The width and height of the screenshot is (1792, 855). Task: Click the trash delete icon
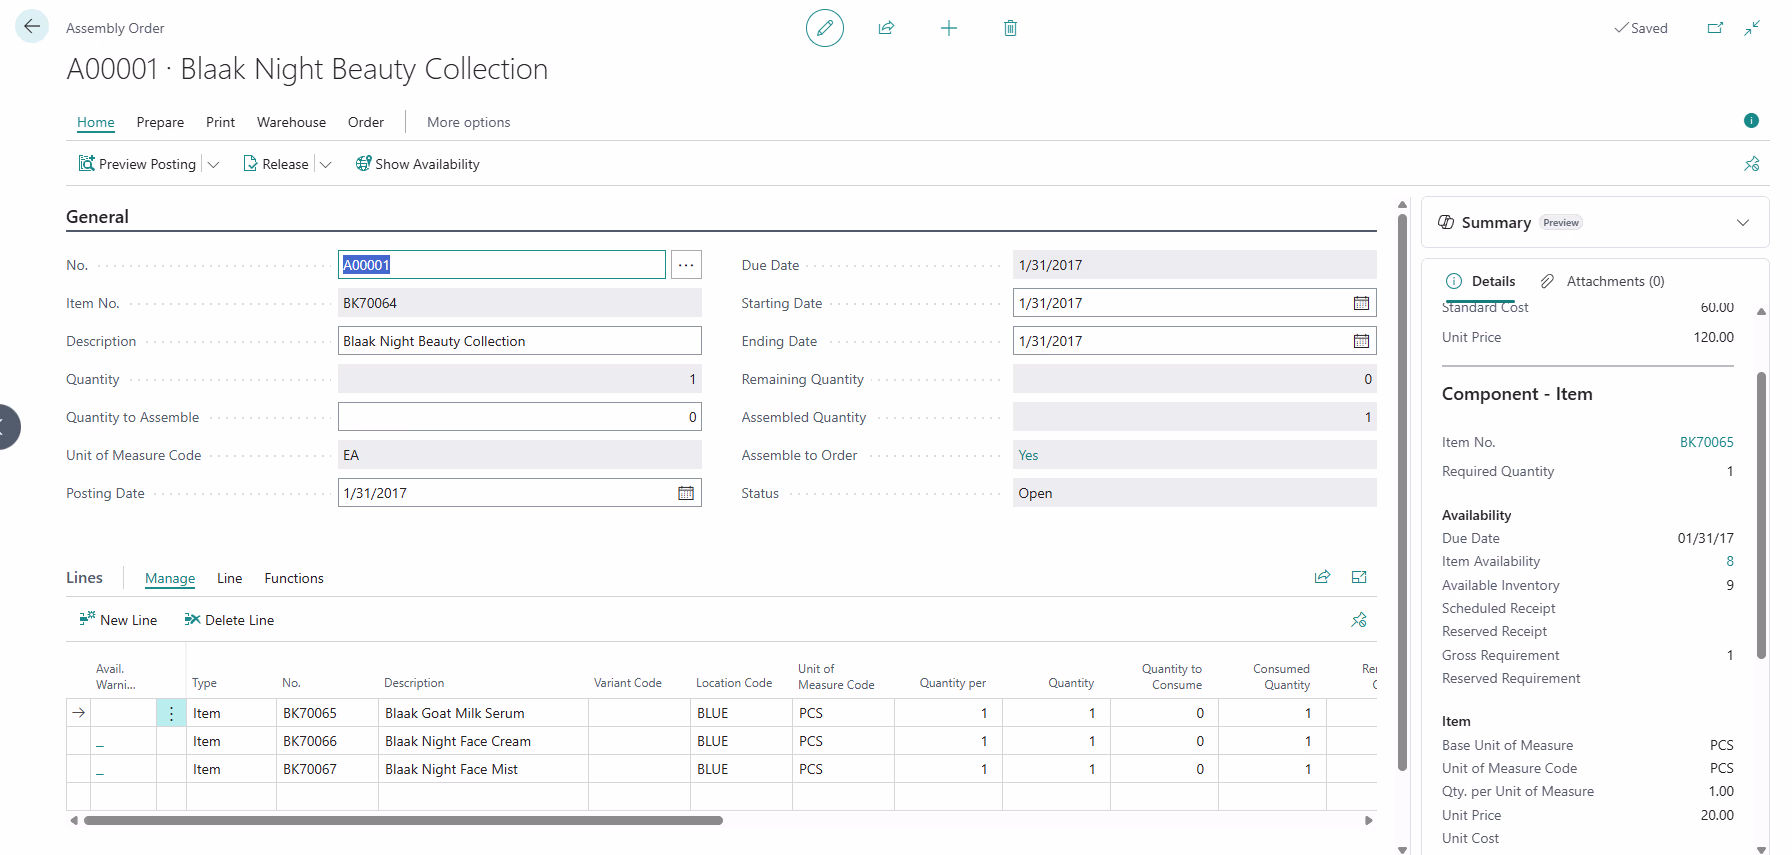(x=1010, y=28)
